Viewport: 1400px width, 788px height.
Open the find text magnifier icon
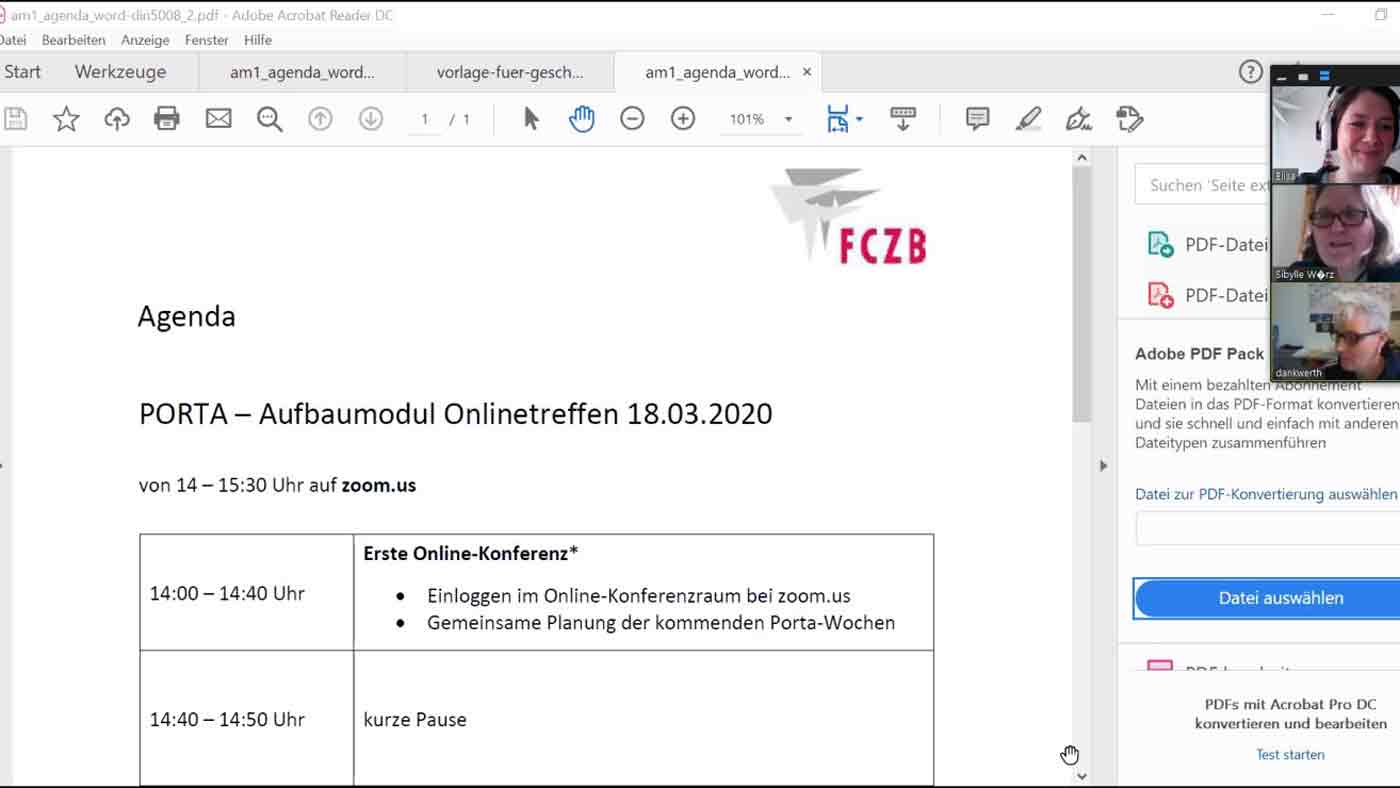269,119
